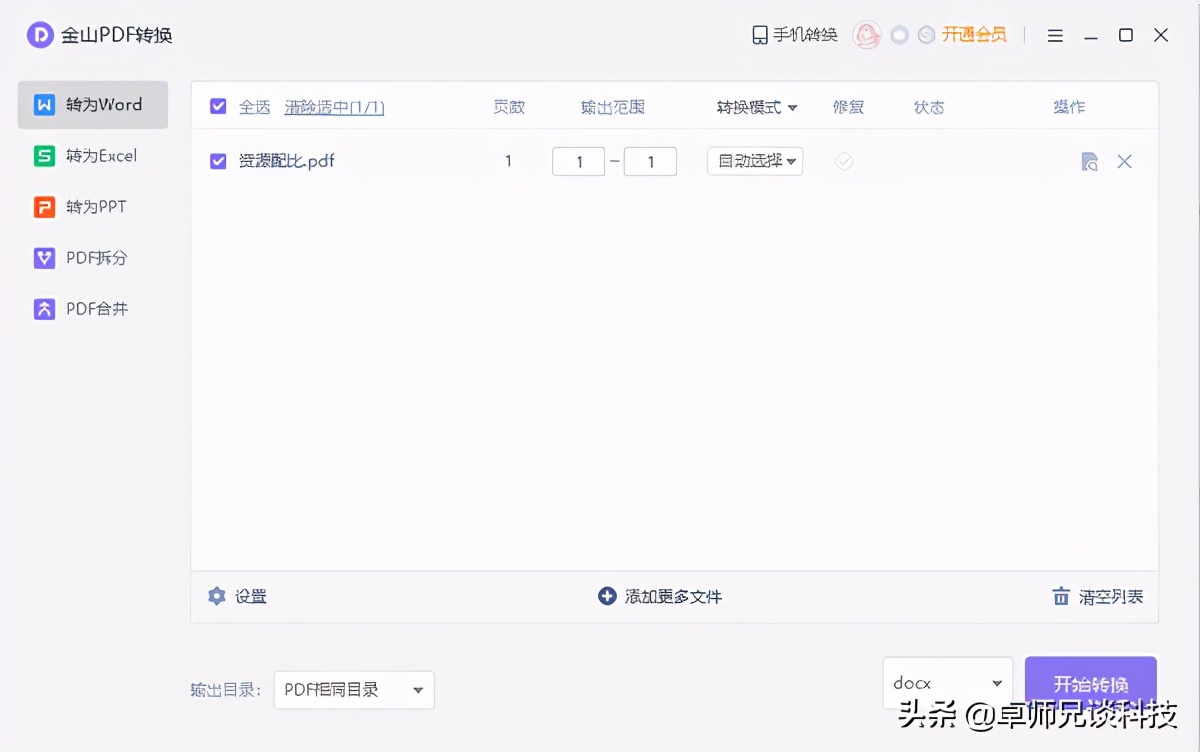Click the 修复 column header

click(848, 107)
